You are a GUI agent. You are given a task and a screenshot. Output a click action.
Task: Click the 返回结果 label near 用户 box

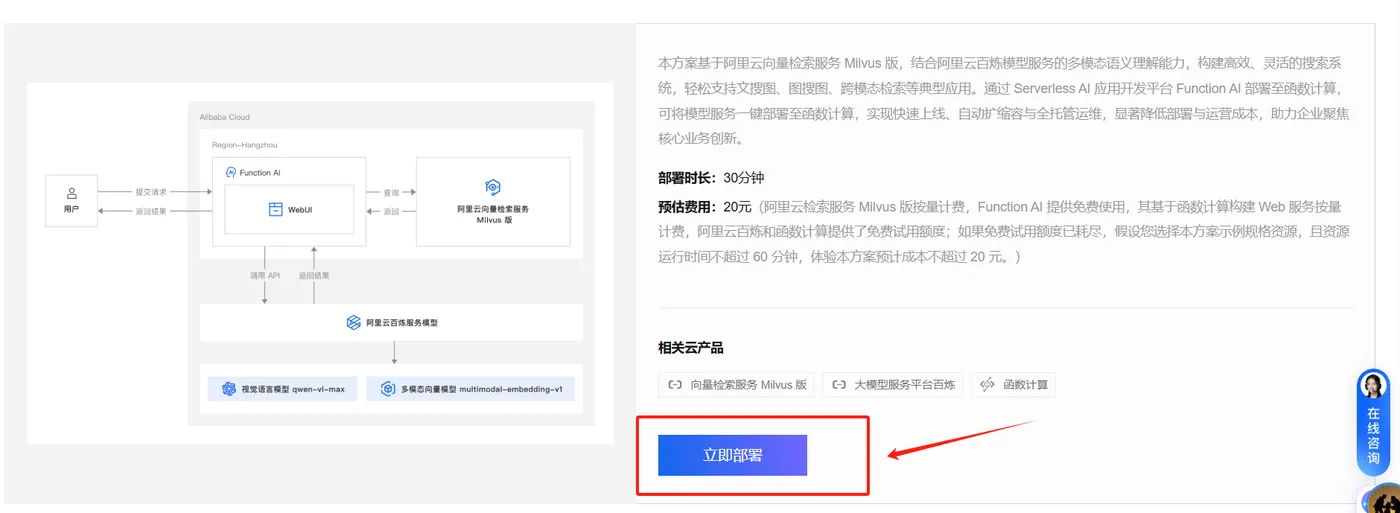click(x=151, y=211)
